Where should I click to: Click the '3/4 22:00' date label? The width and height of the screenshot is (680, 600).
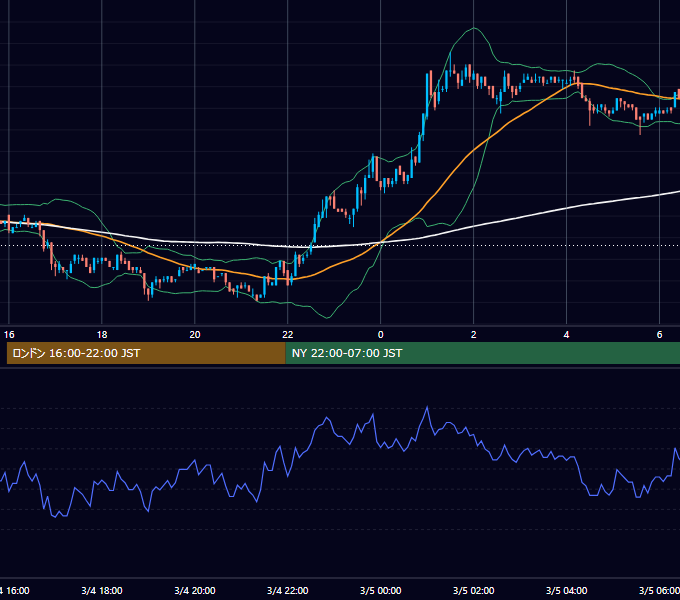pyautogui.click(x=288, y=591)
